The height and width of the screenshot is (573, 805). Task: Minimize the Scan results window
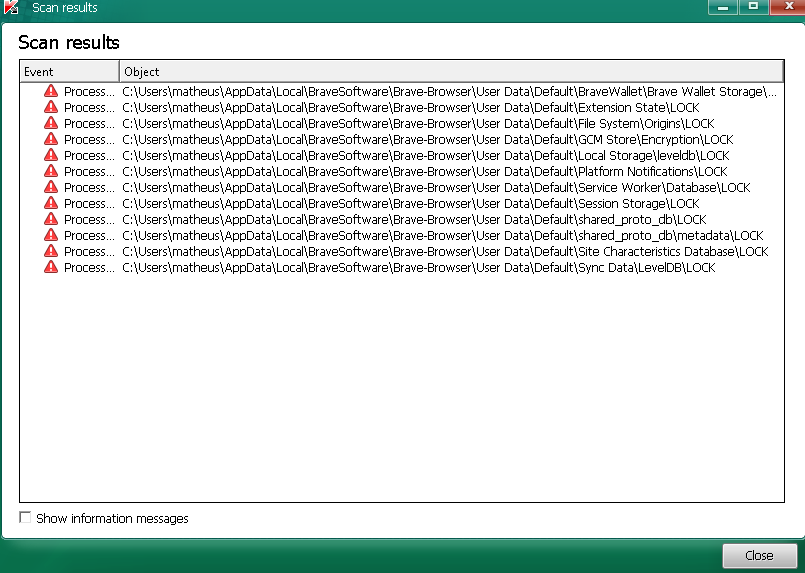[x=723, y=7]
